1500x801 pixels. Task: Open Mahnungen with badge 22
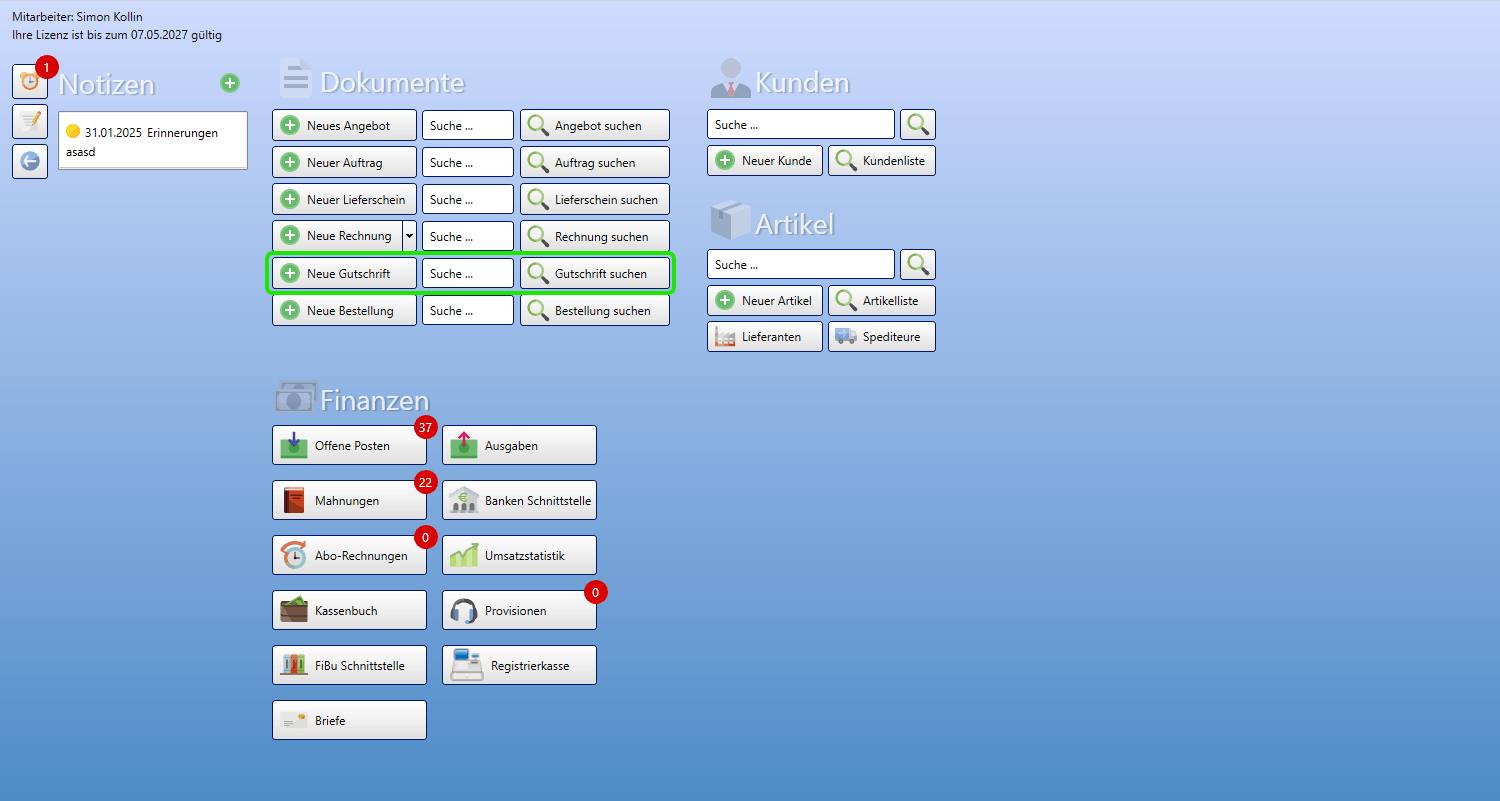point(349,500)
